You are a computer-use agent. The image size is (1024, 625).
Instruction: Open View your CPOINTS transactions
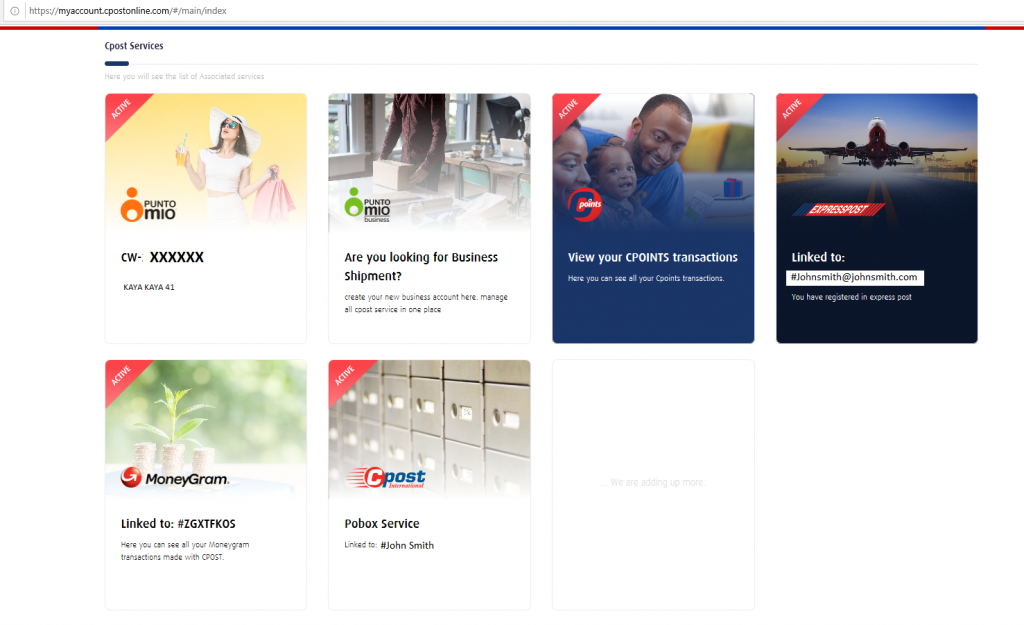tap(652, 257)
